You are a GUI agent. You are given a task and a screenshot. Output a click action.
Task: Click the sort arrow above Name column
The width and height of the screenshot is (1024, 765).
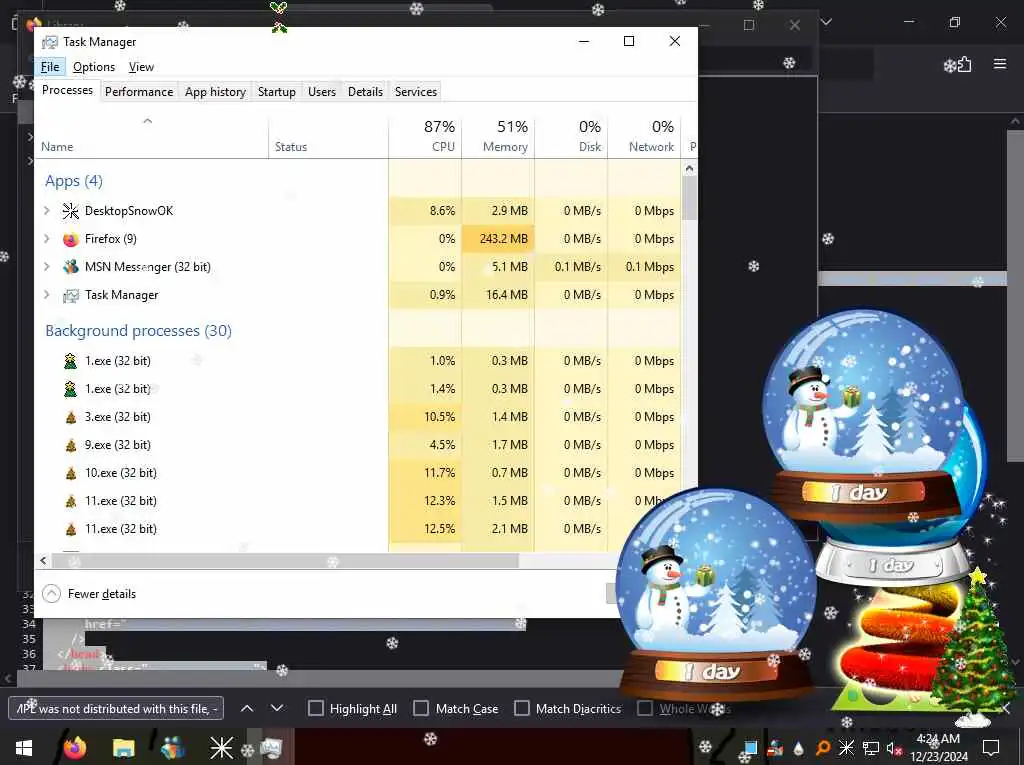click(x=148, y=121)
